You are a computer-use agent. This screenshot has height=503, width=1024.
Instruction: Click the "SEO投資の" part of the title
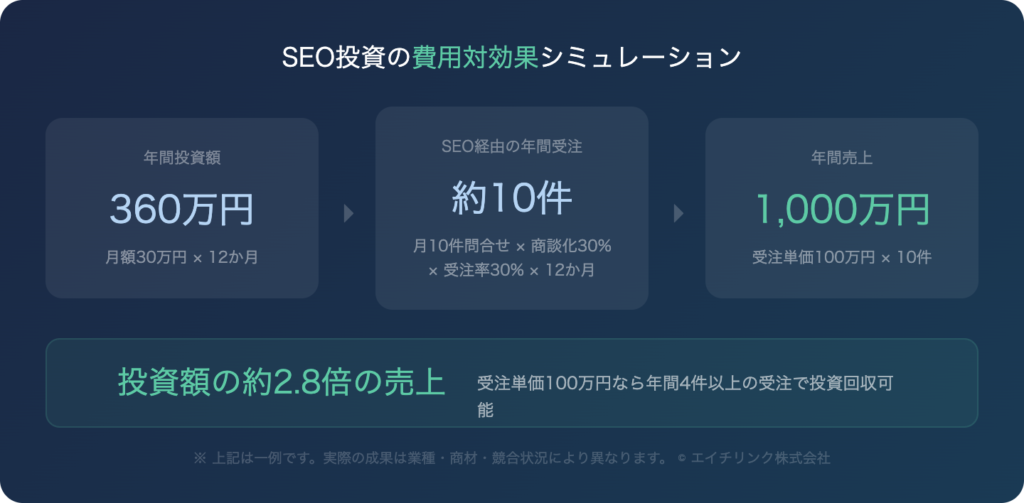point(347,57)
